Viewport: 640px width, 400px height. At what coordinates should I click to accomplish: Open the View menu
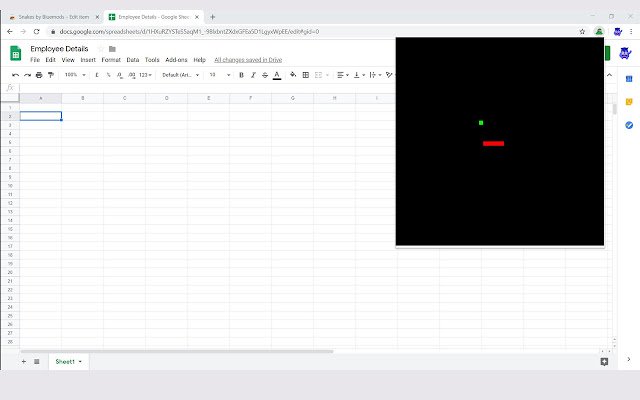(x=68, y=60)
